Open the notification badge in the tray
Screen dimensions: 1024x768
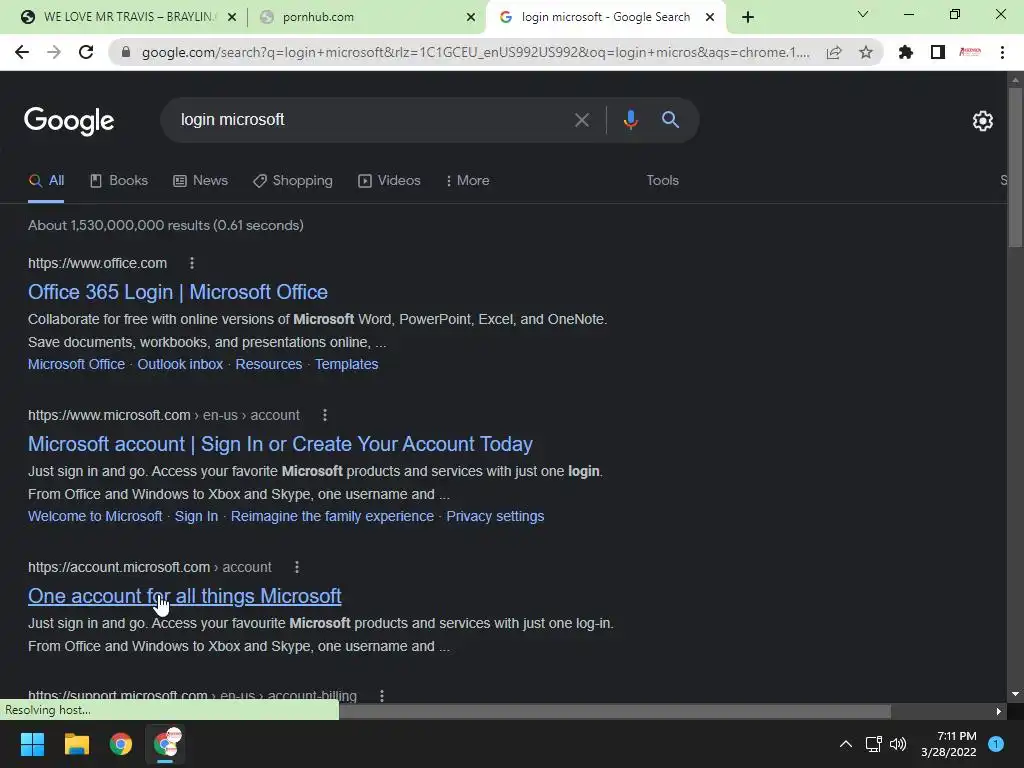click(x=996, y=744)
